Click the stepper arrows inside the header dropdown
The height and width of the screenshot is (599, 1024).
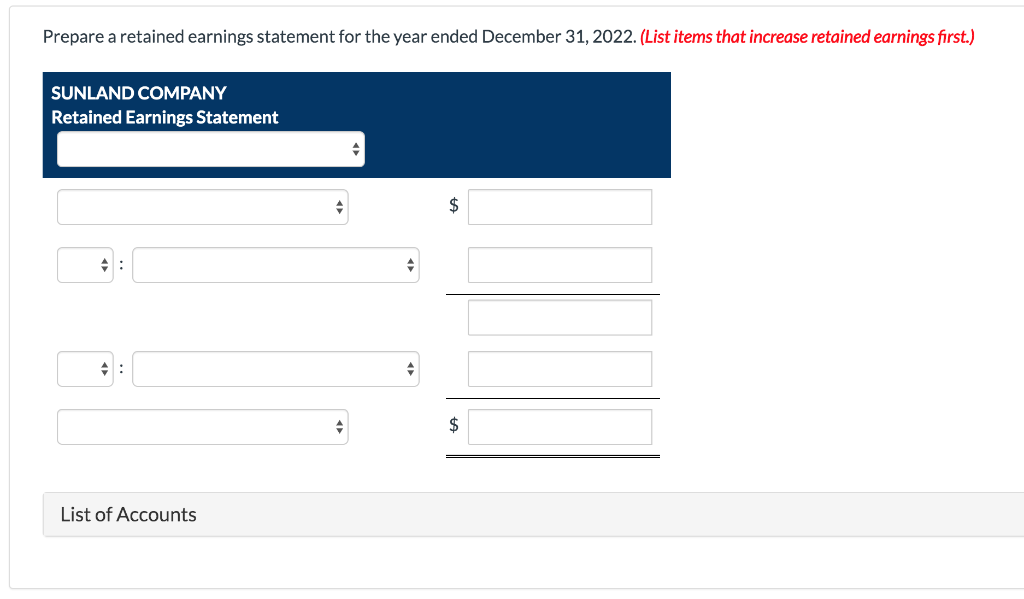[355, 148]
